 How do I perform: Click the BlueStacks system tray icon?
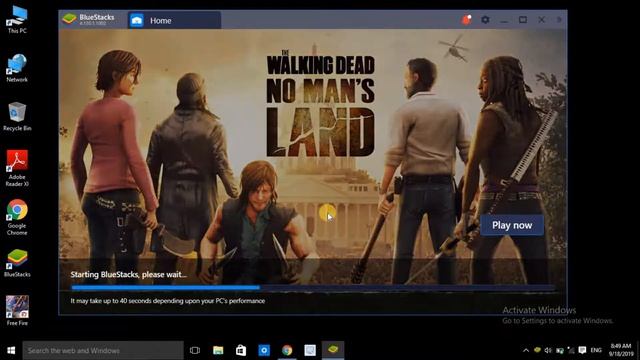pos(537,350)
